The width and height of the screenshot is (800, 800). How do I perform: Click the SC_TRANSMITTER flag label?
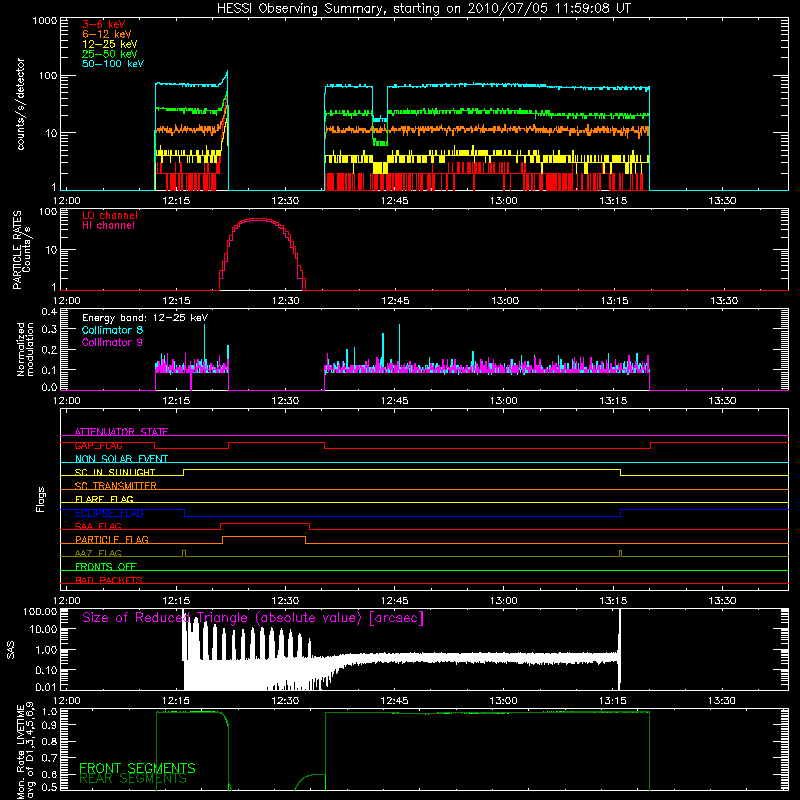pos(115,486)
